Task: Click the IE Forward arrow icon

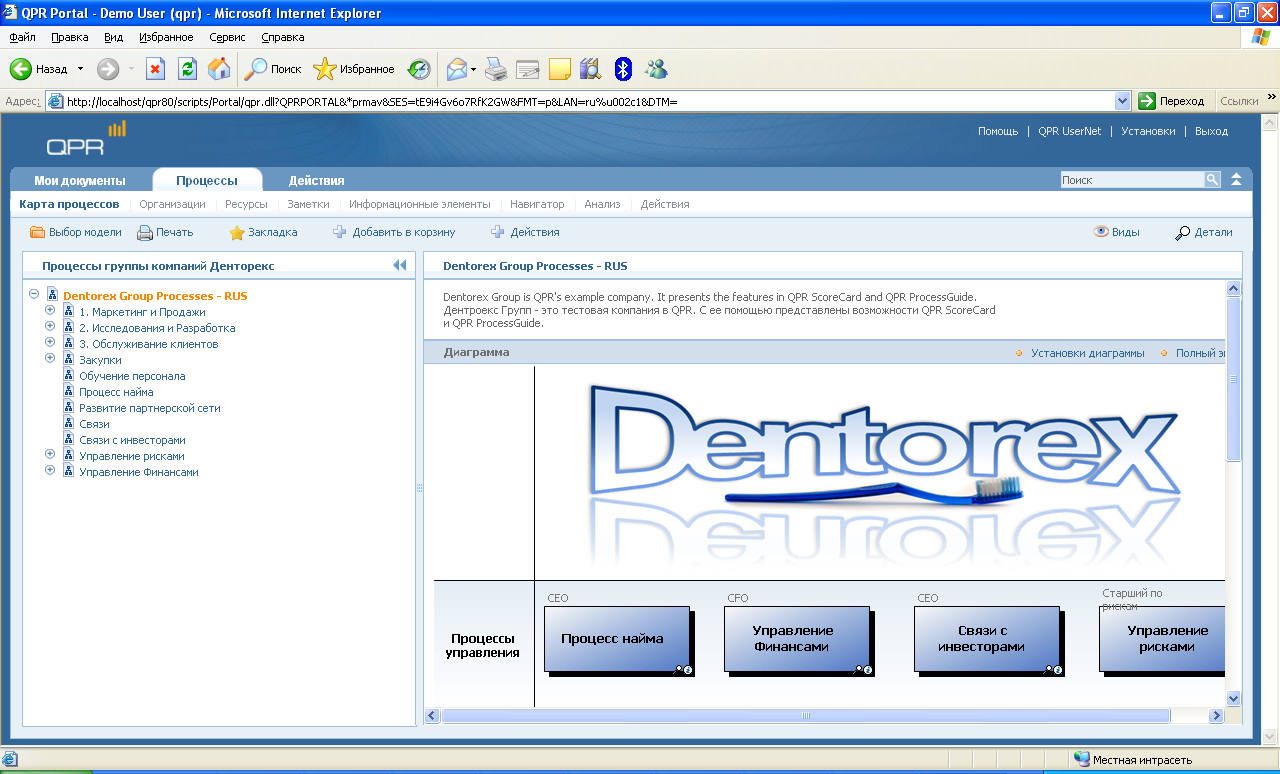Action: (x=108, y=69)
